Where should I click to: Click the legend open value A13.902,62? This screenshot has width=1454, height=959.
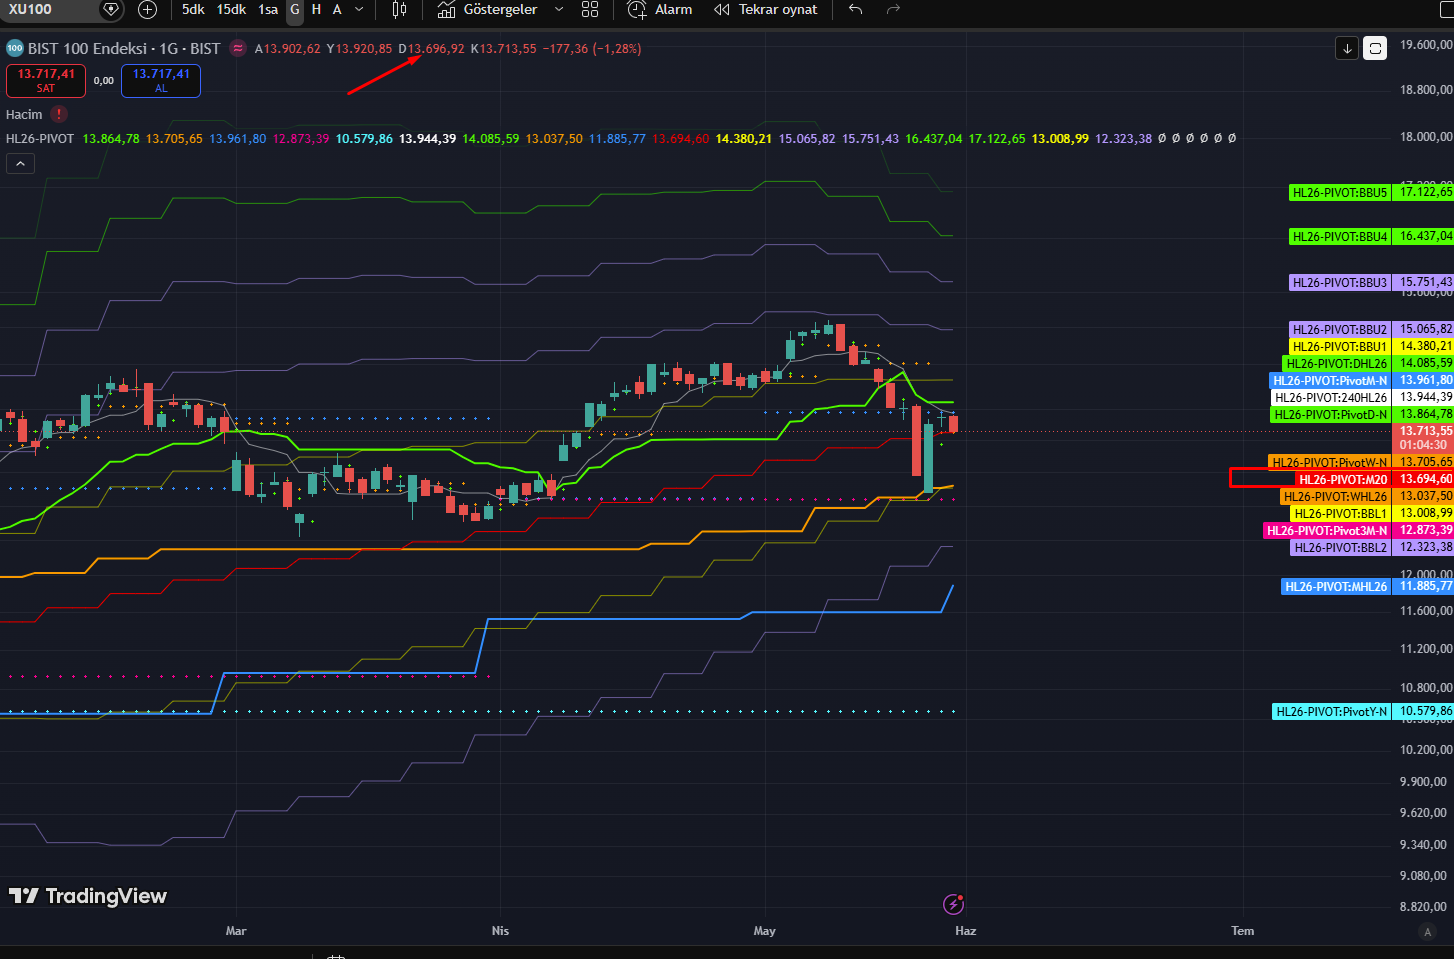tap(288, 48)
